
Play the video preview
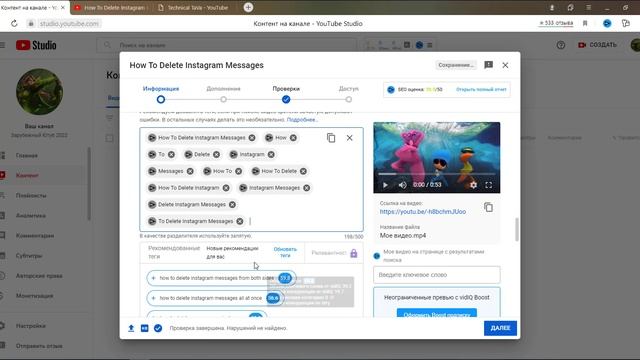[385, 185]
